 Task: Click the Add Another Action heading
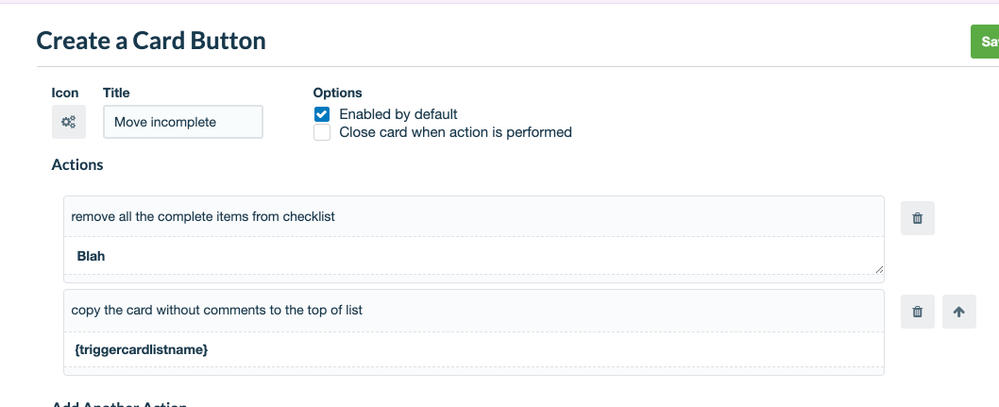point(119,404)
